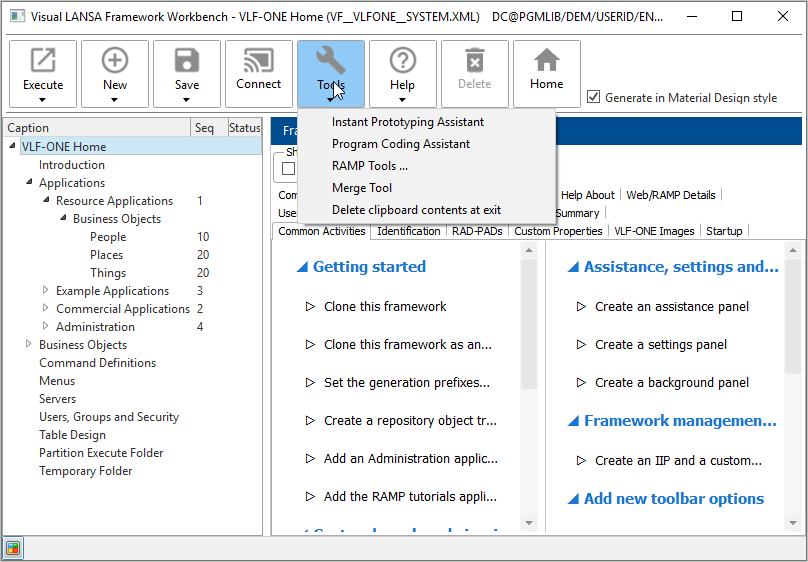808x562 pixels.
Task: Collapse the Resource Applications node
Action: 46,200
